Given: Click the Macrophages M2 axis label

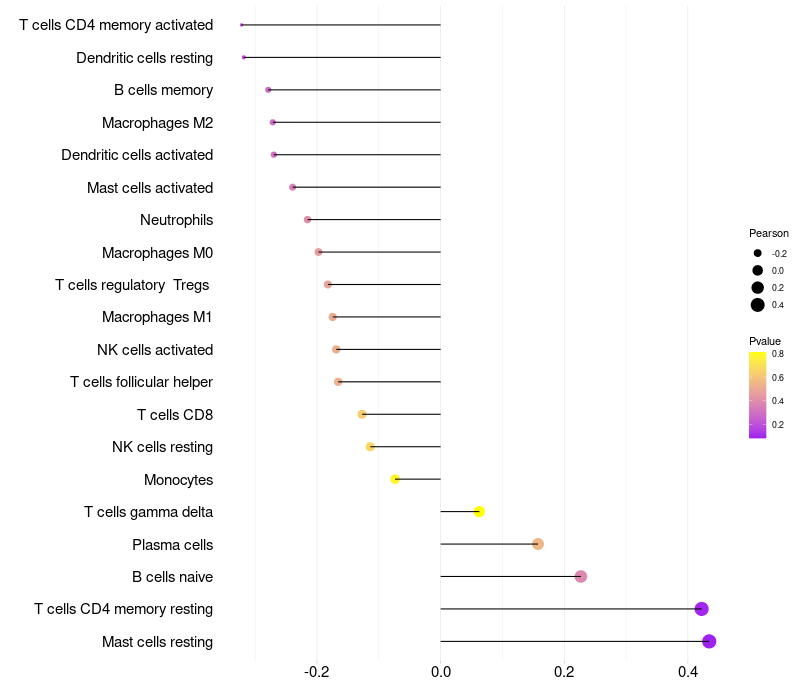Looking at the screenshot, I should 158,123.
